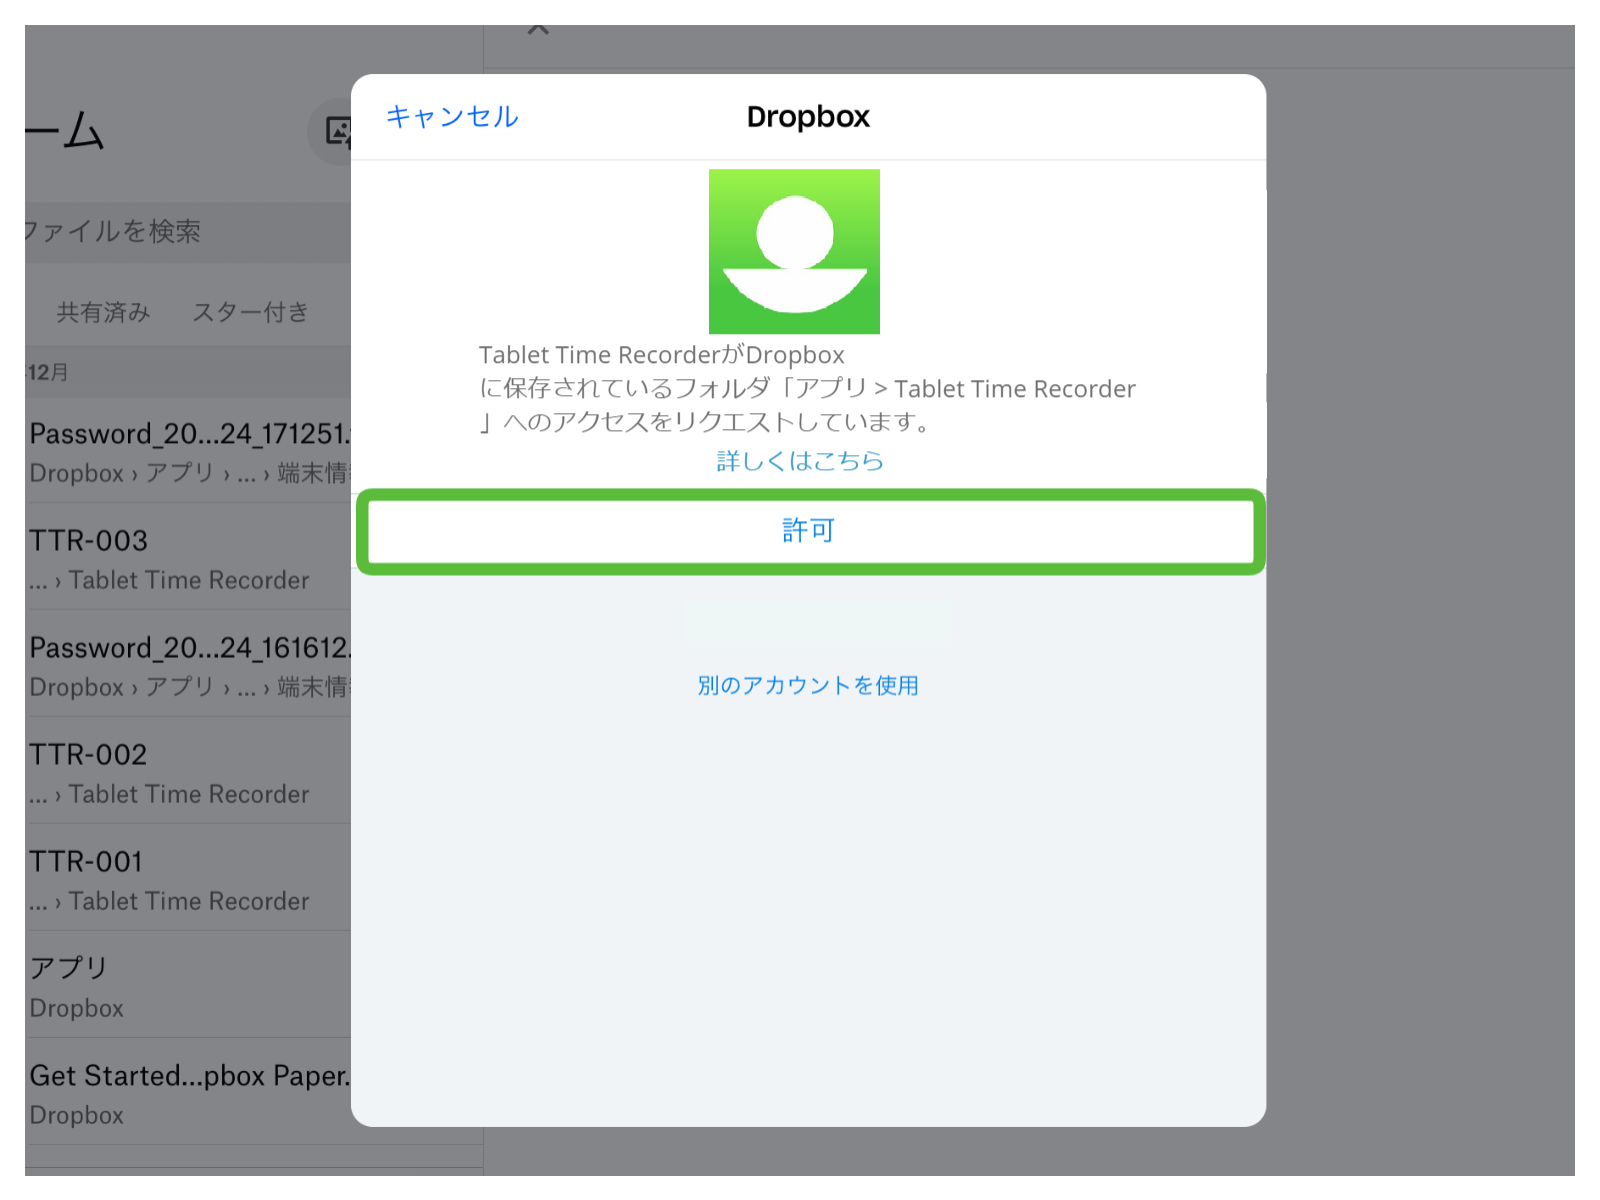Tap the collapse chevron at the top of the preview pane

coord(538,30)
